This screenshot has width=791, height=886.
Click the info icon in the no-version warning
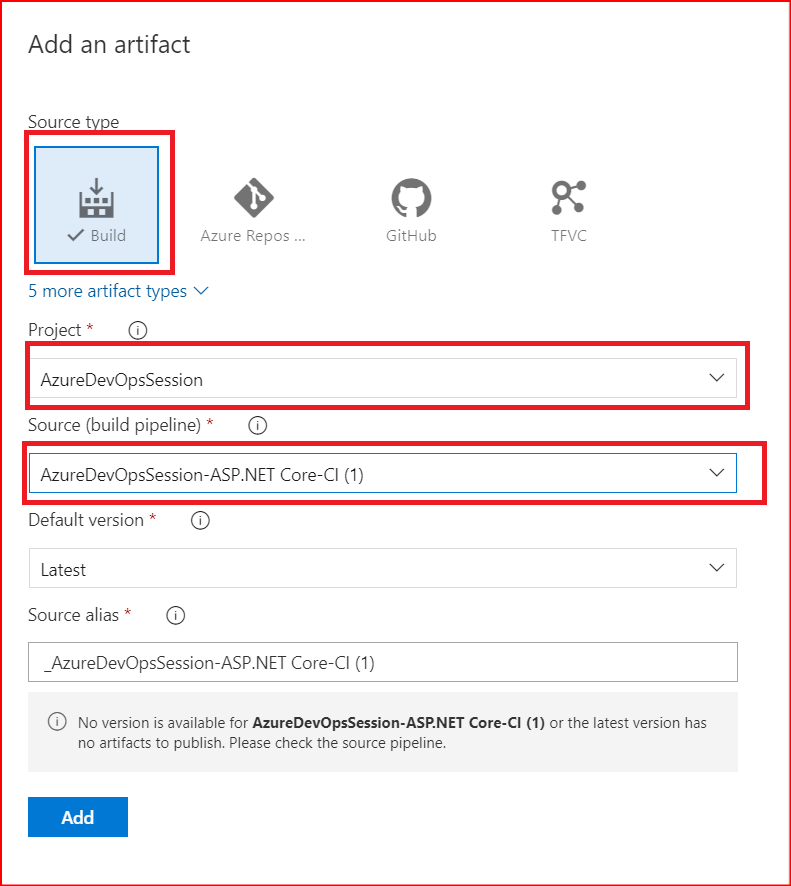(x=57, y=722)
